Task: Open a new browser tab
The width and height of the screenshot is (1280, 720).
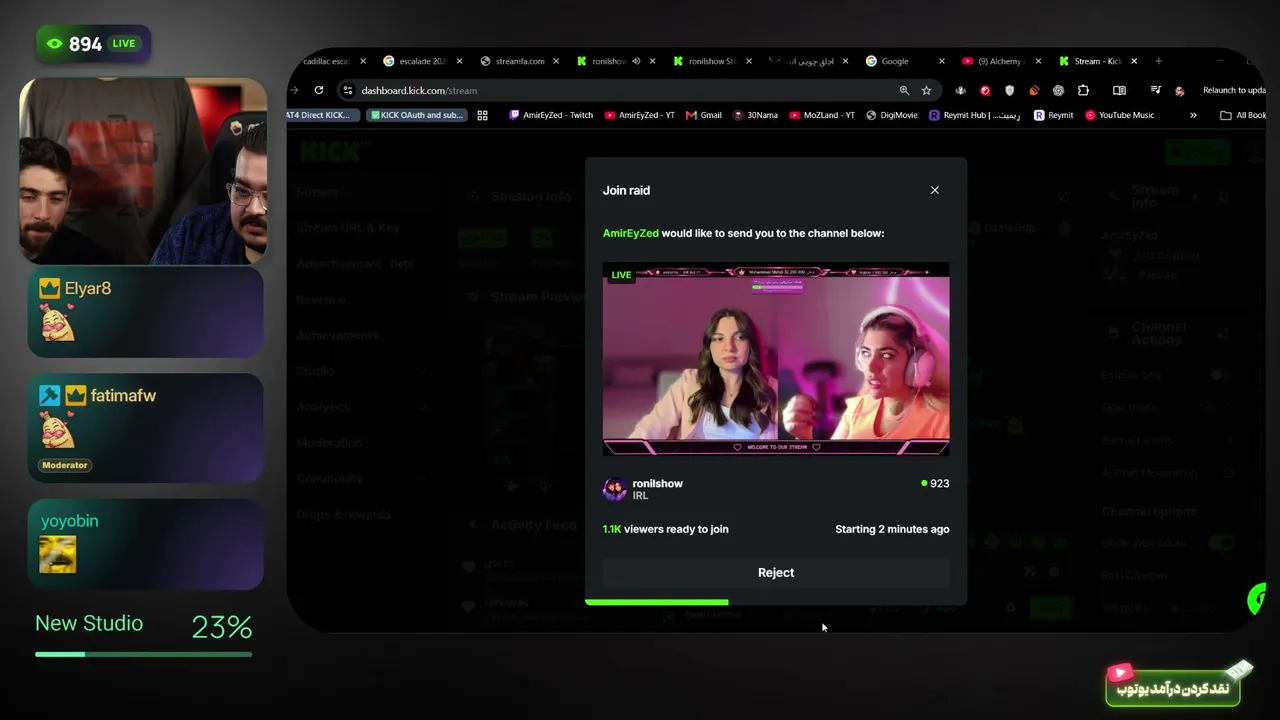Action: [x=1158, y=61]
